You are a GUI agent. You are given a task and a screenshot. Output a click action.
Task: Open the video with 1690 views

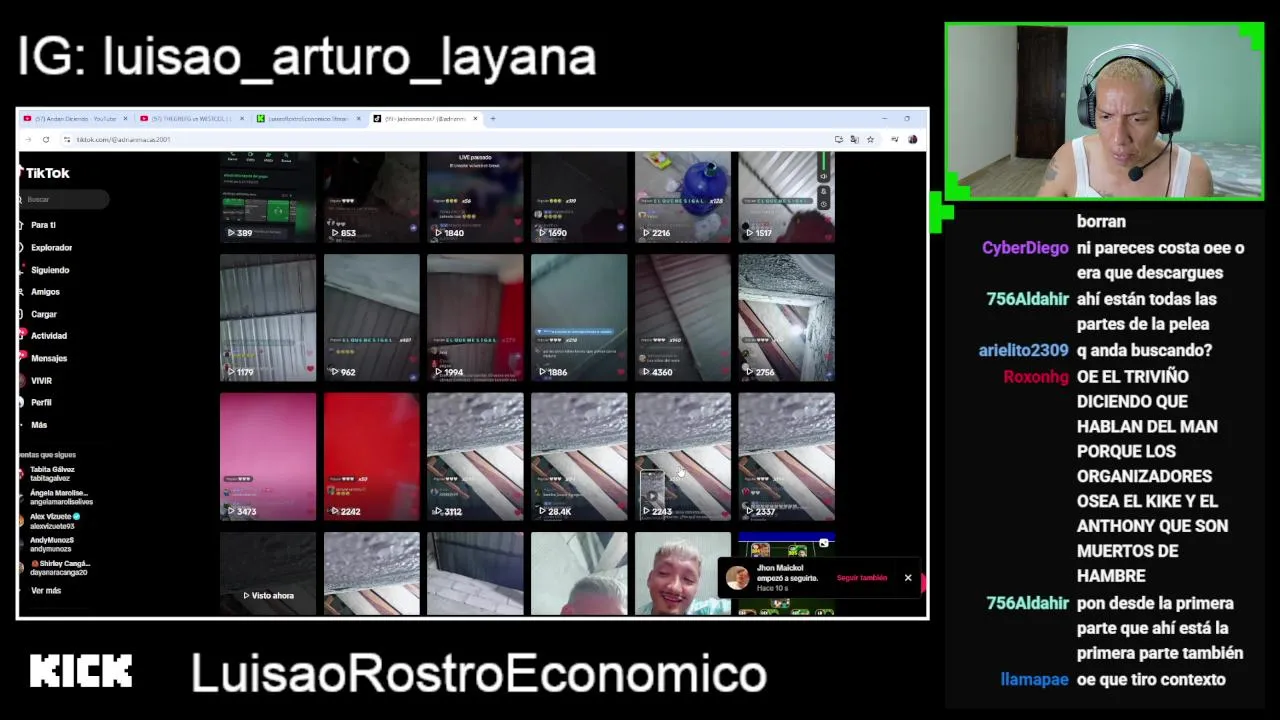579,197
